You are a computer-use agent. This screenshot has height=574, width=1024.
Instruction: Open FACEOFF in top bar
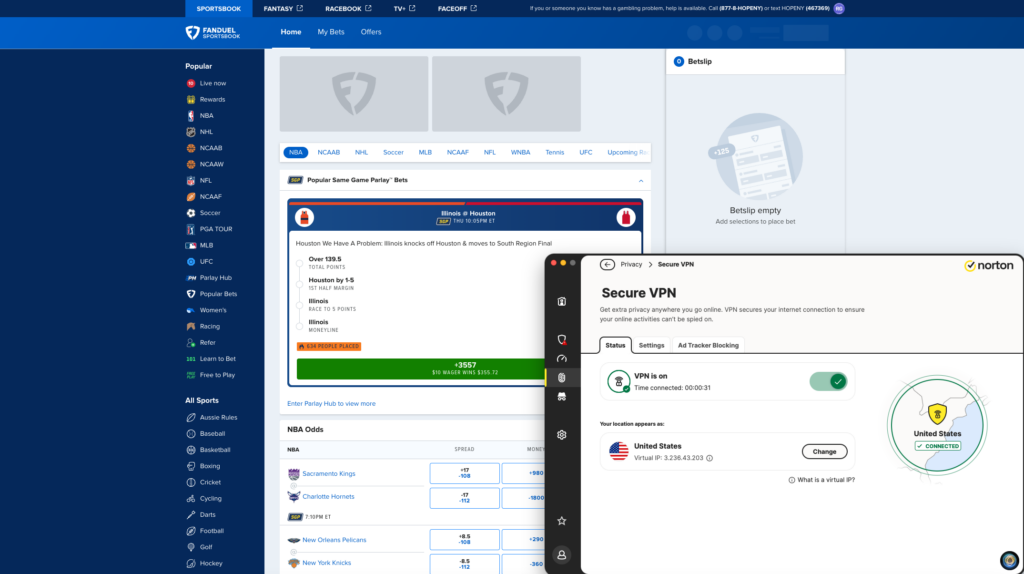point(457,8)
